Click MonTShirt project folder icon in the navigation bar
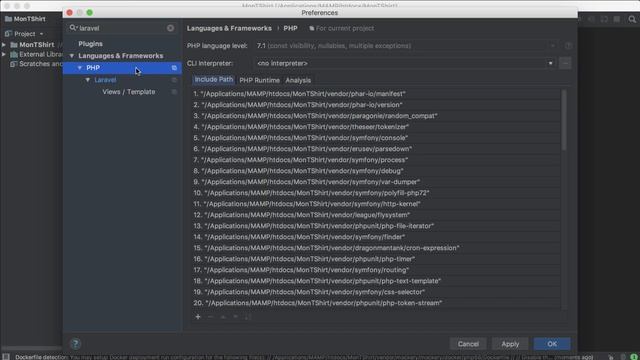 pos(8,19)
